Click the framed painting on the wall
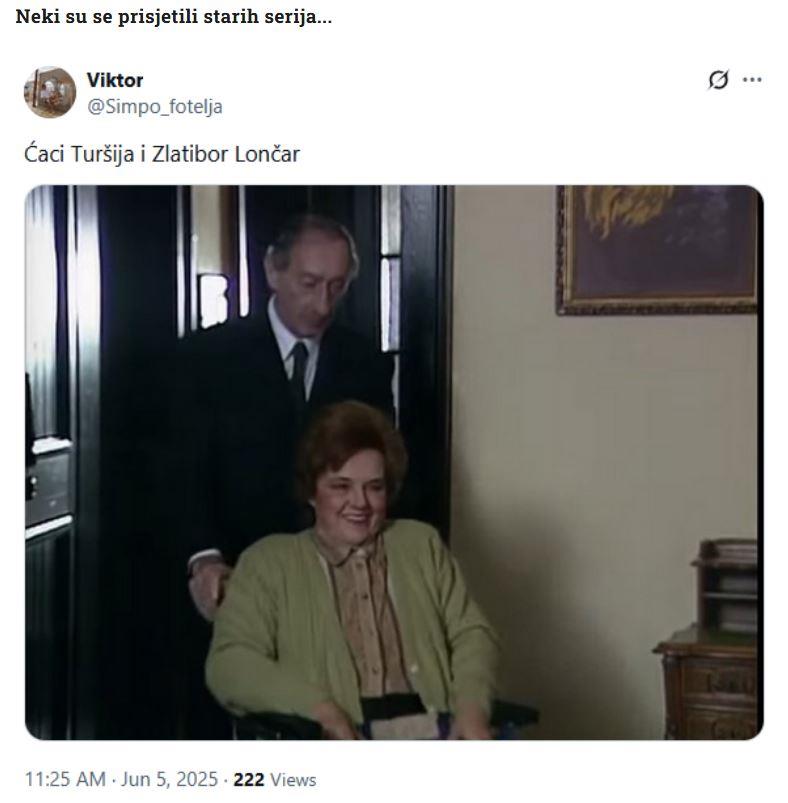788x803 pixels. tap(658, 249)
